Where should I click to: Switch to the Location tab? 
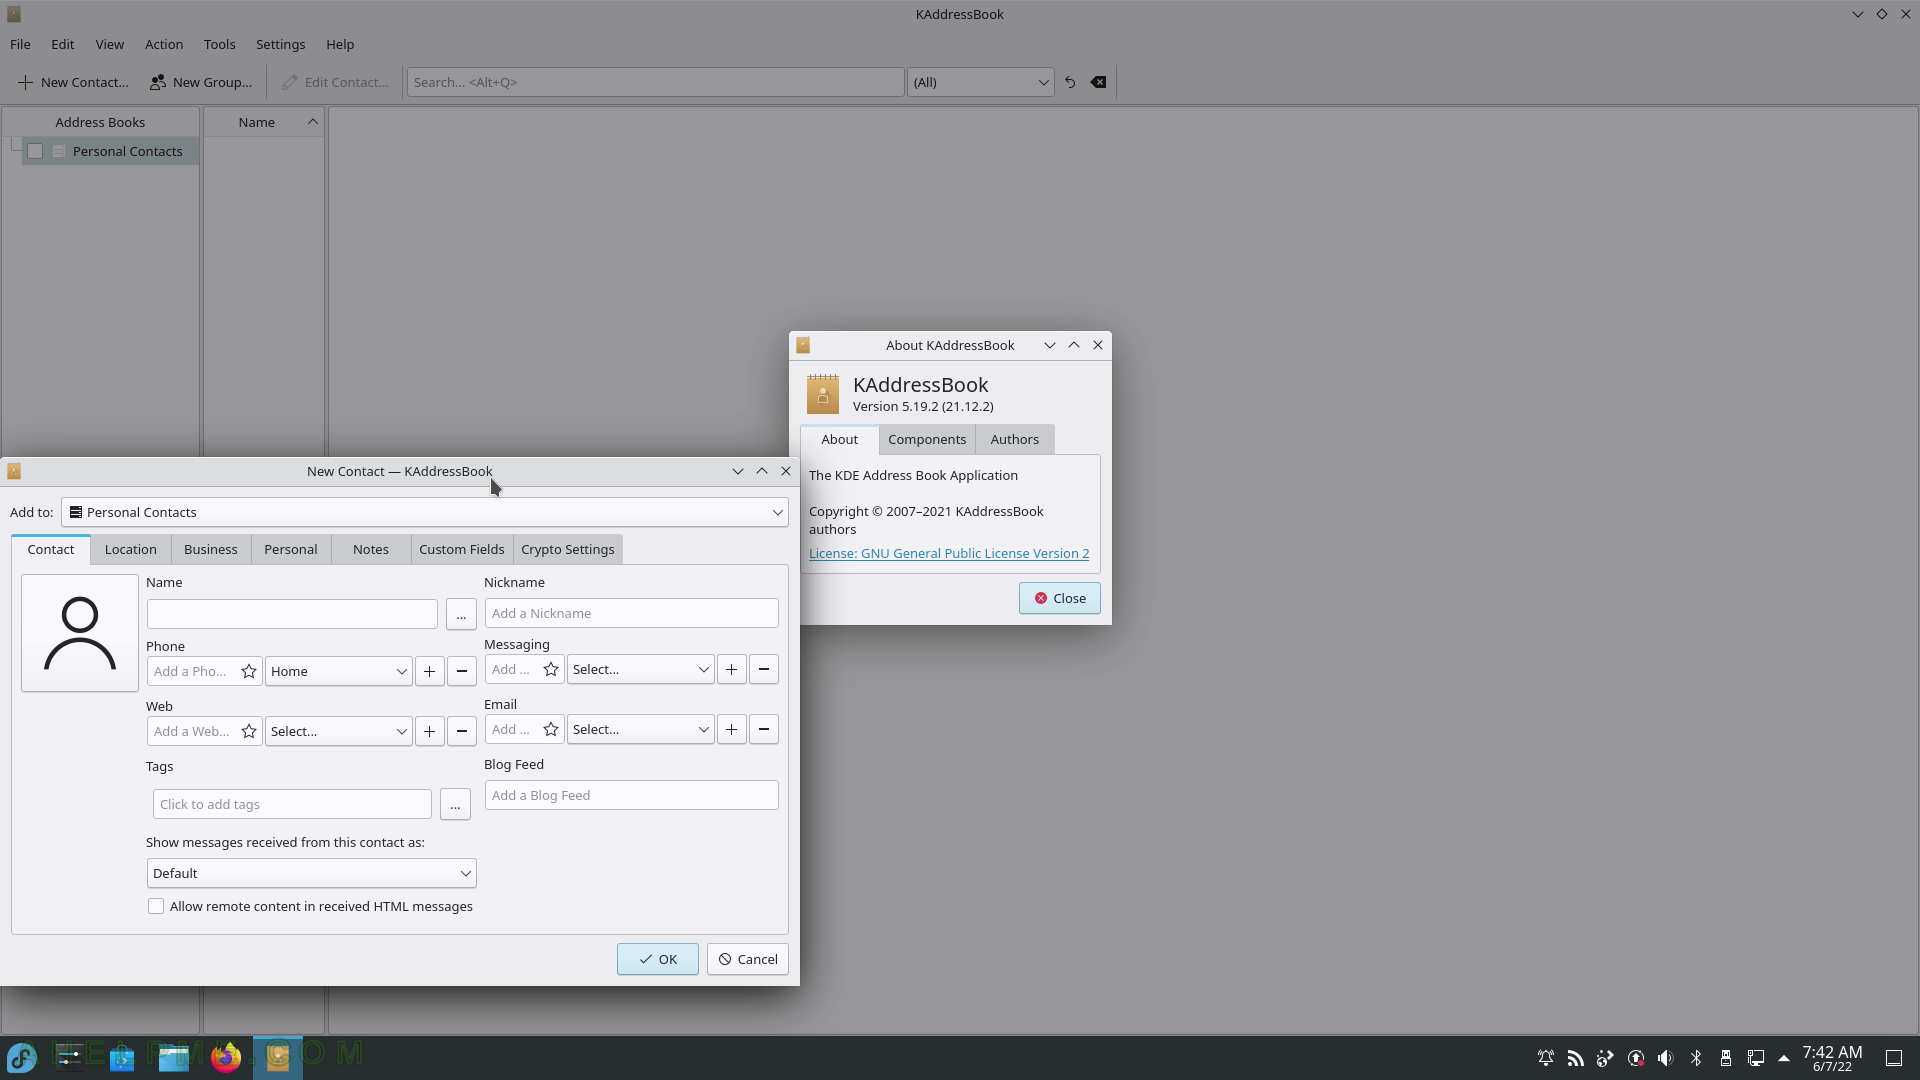130,549
